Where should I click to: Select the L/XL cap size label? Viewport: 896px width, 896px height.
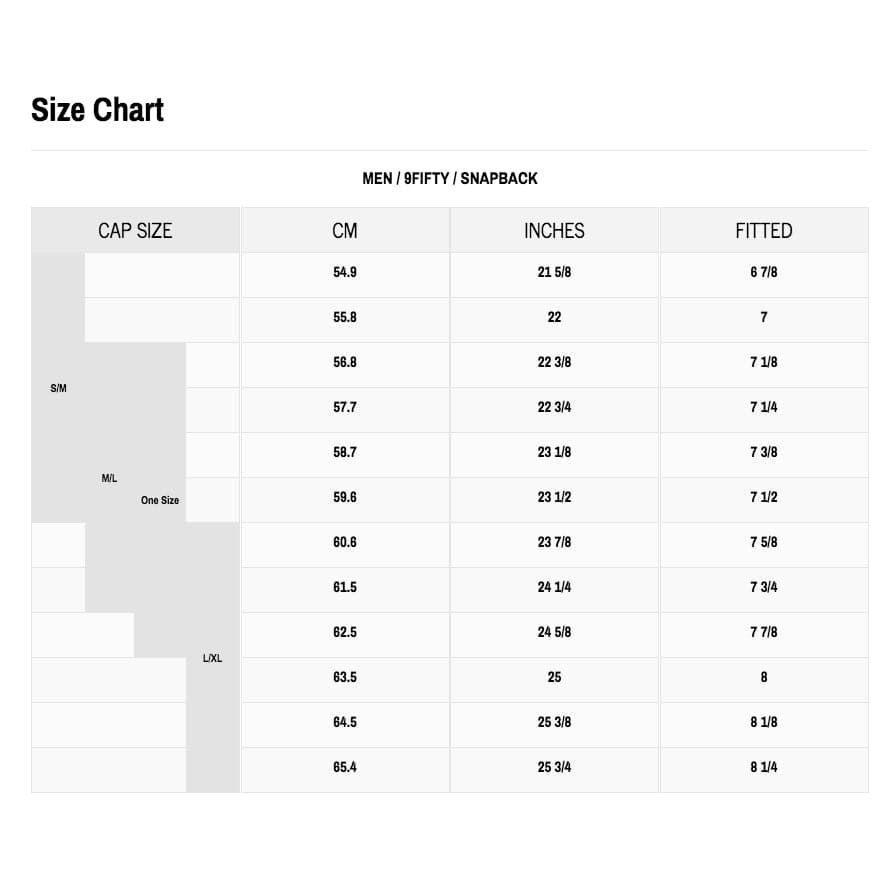212,658
